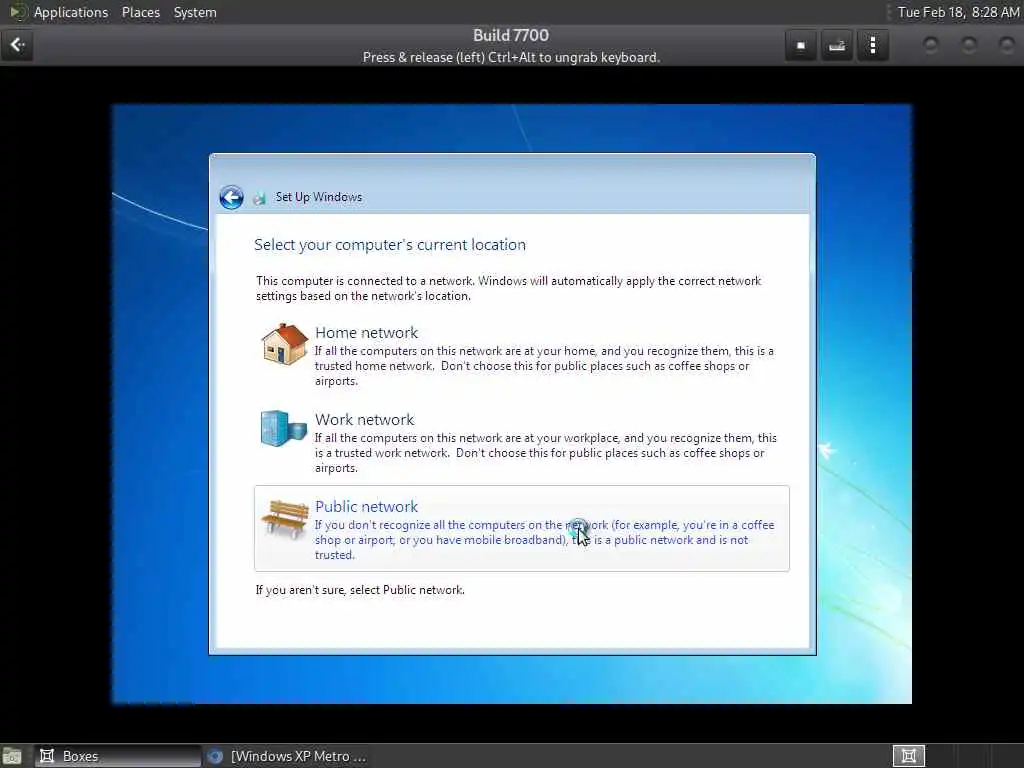Go back in Boxes with the arrow button
Viewport: 1024px width, 768px height.
click(17, 45)
